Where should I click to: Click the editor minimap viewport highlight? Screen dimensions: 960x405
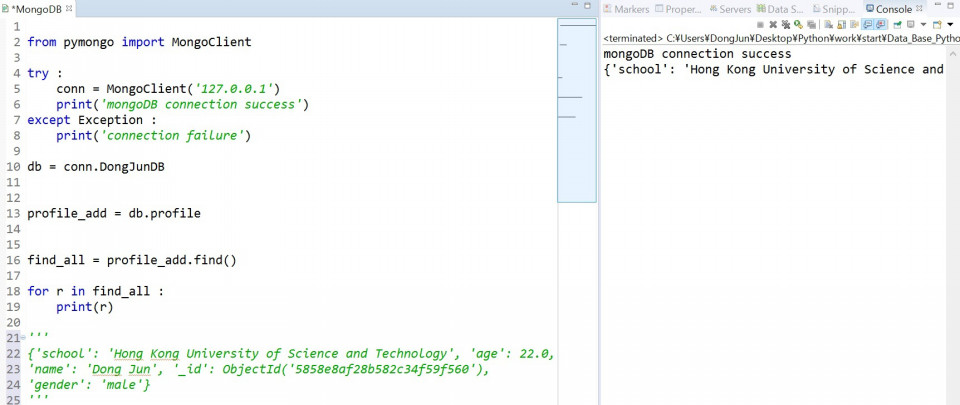tap(576, 110)
